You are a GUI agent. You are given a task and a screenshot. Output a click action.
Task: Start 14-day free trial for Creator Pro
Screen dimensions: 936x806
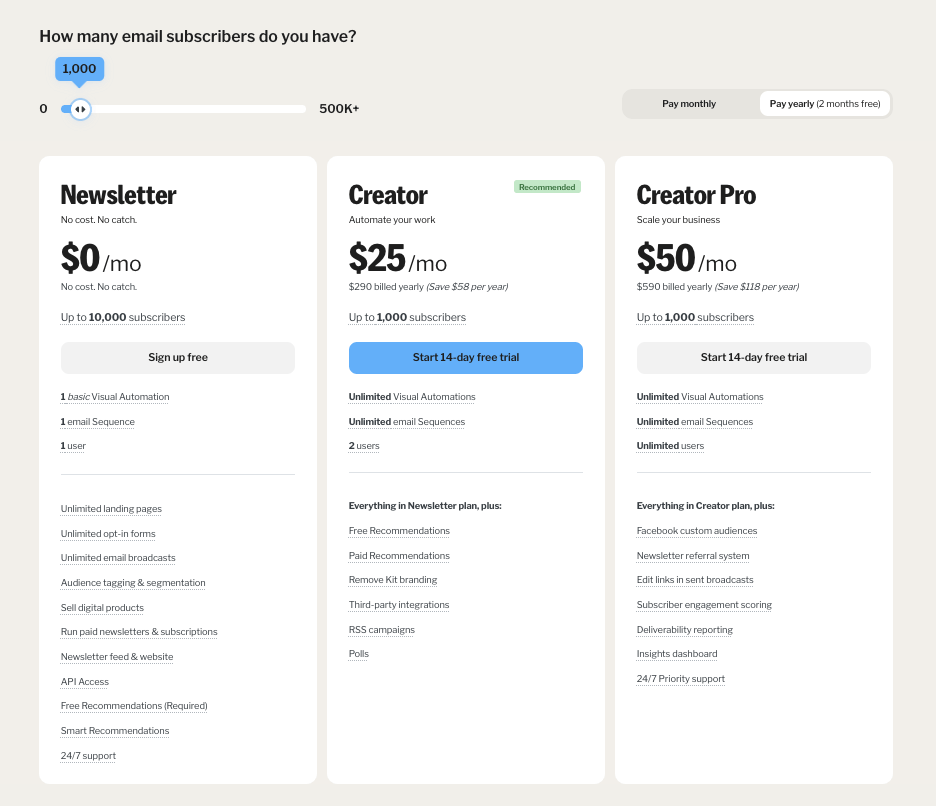[753, 358]
